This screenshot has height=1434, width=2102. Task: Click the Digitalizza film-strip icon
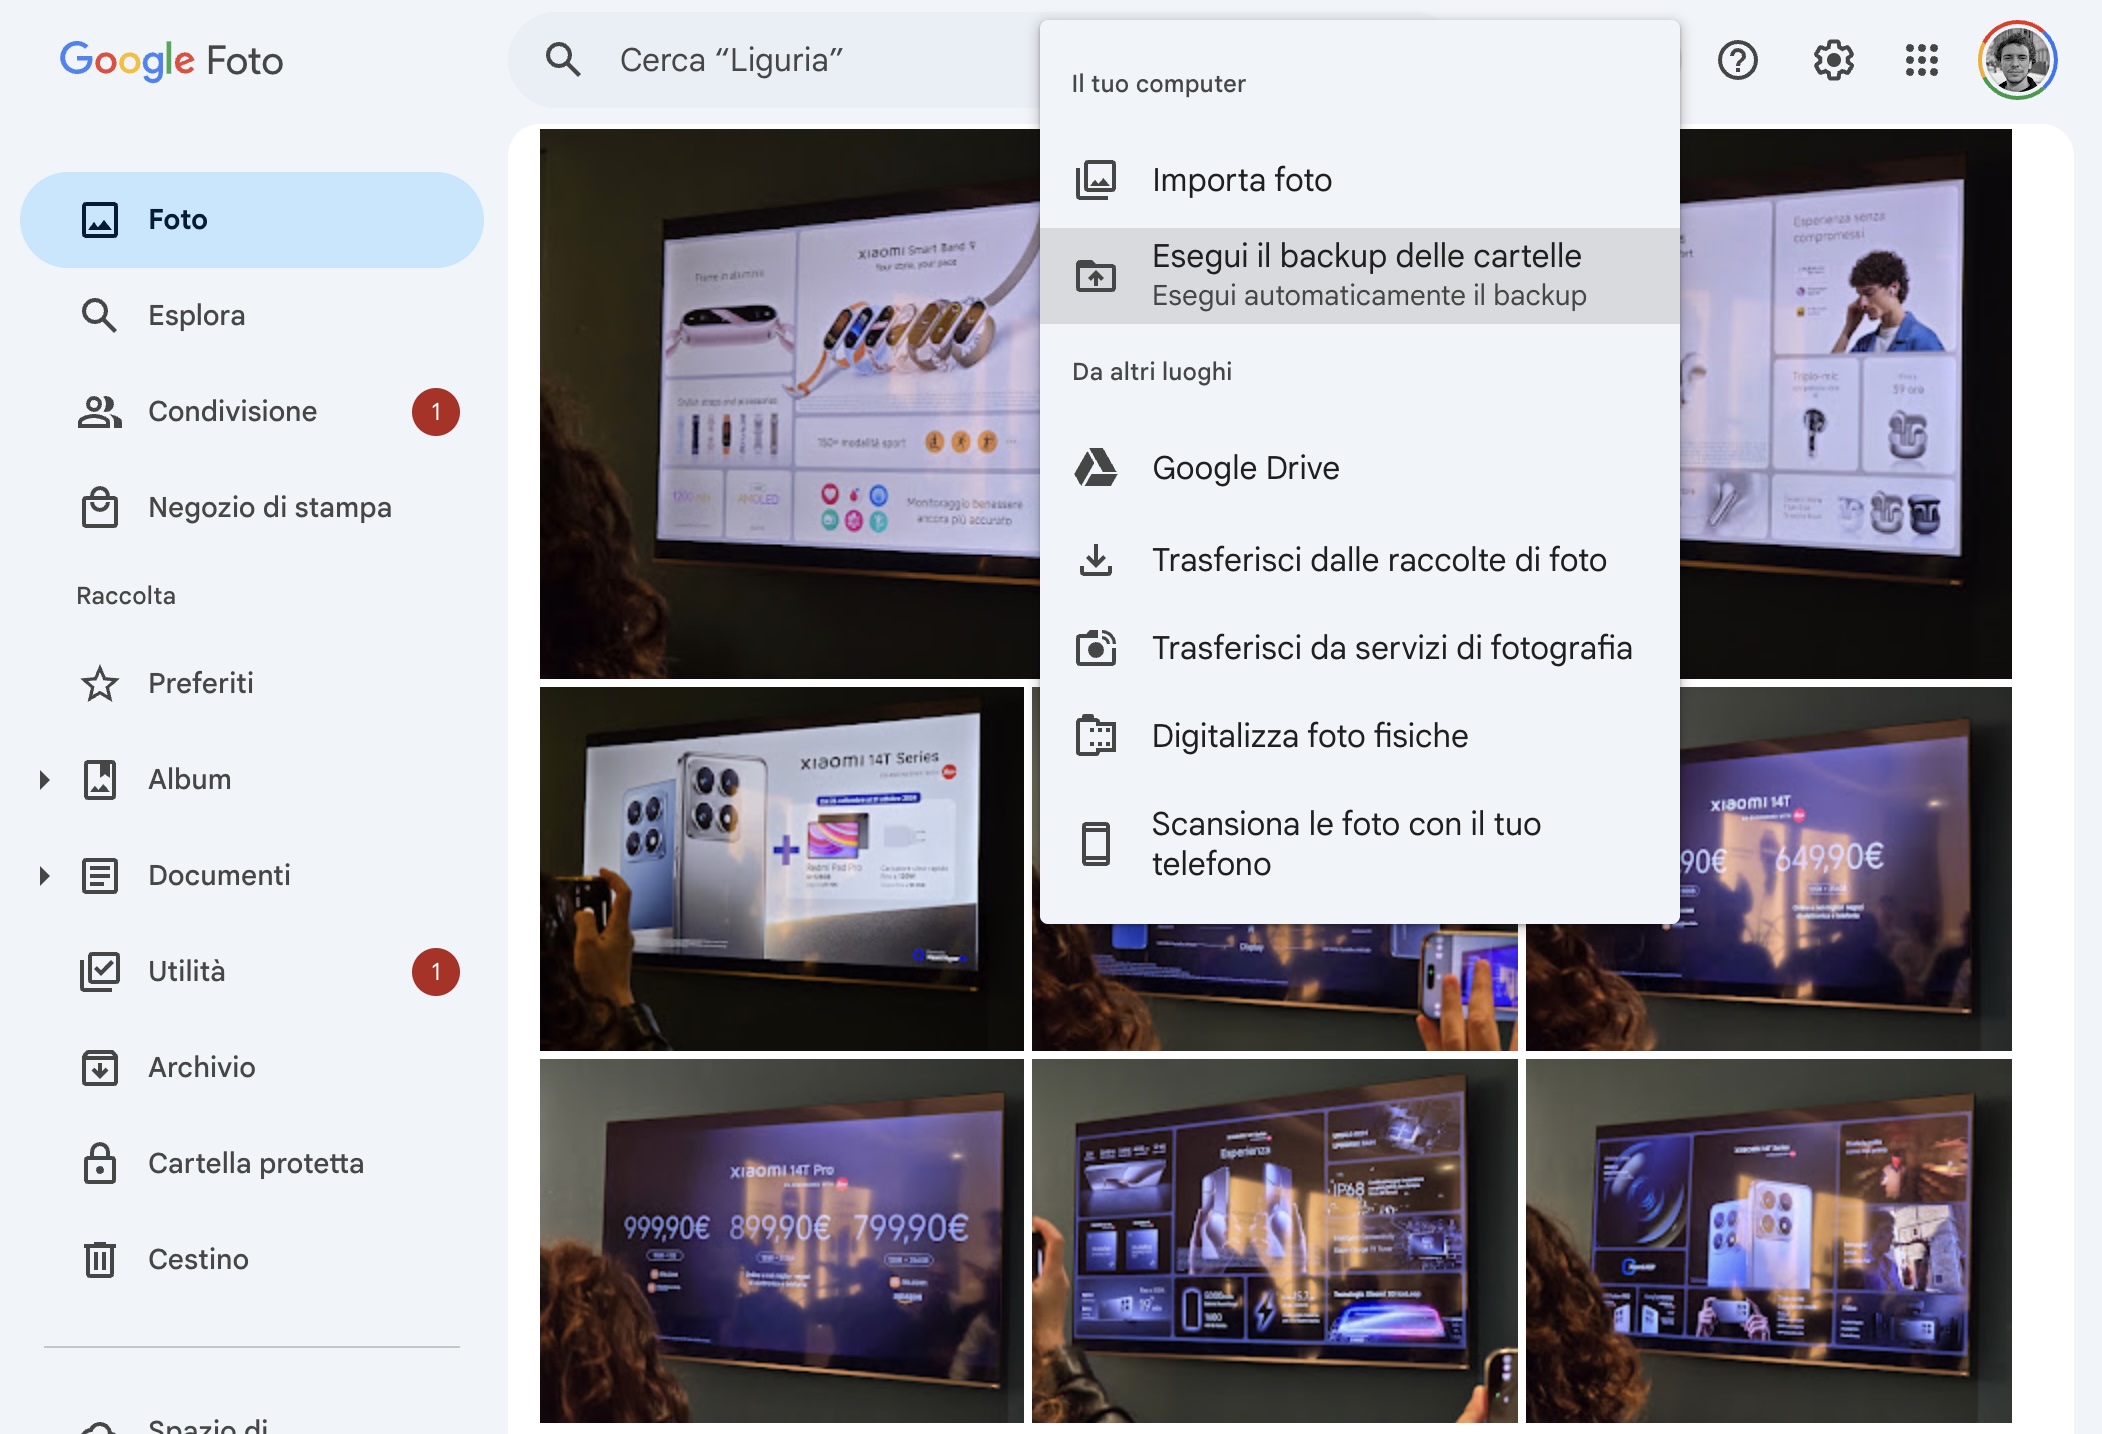click(x=1096, y=736)
